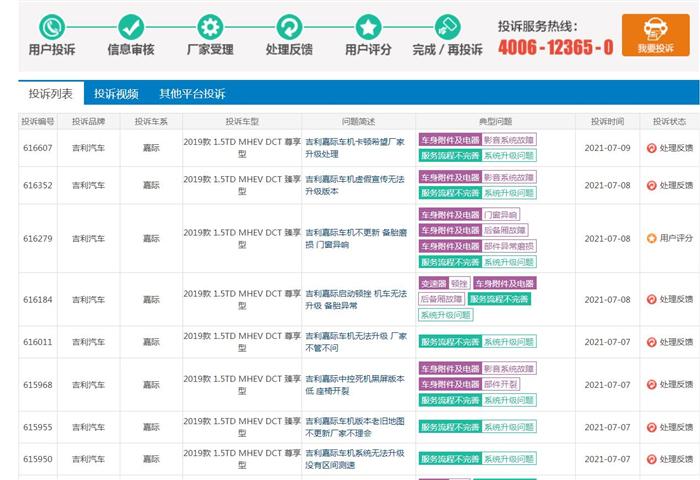The height and width of the screenshot is (480, 700).
Task: Click 嘉际 series in row 616352
Action: 151,185
